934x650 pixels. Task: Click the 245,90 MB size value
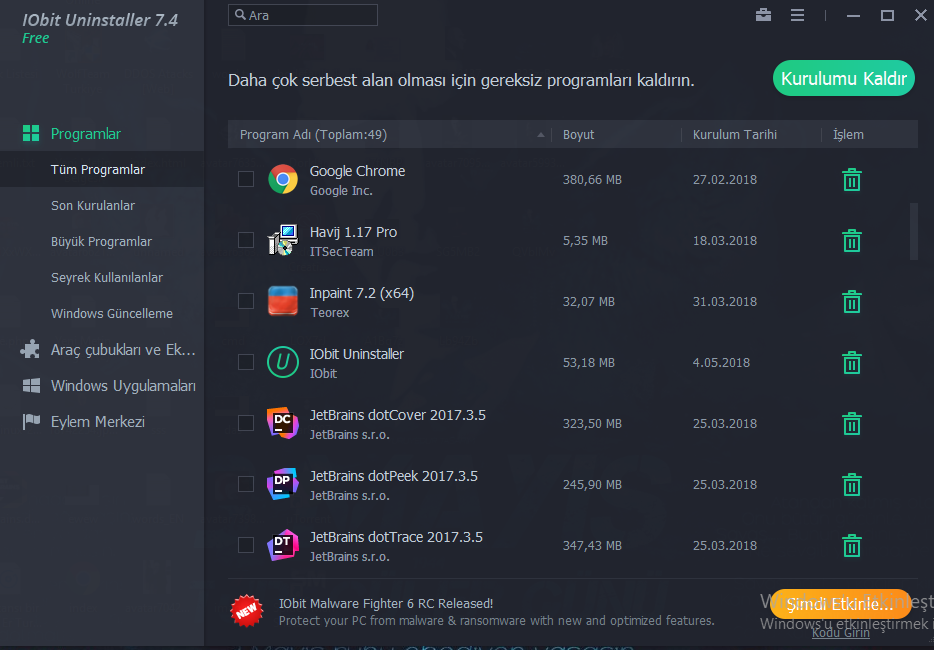pos(592,485)
